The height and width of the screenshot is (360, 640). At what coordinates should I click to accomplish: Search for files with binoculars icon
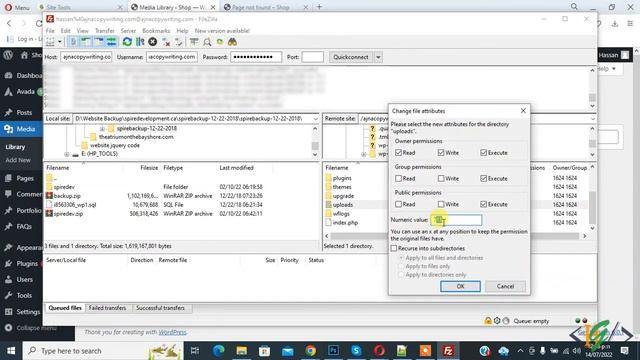pos(232,42)
